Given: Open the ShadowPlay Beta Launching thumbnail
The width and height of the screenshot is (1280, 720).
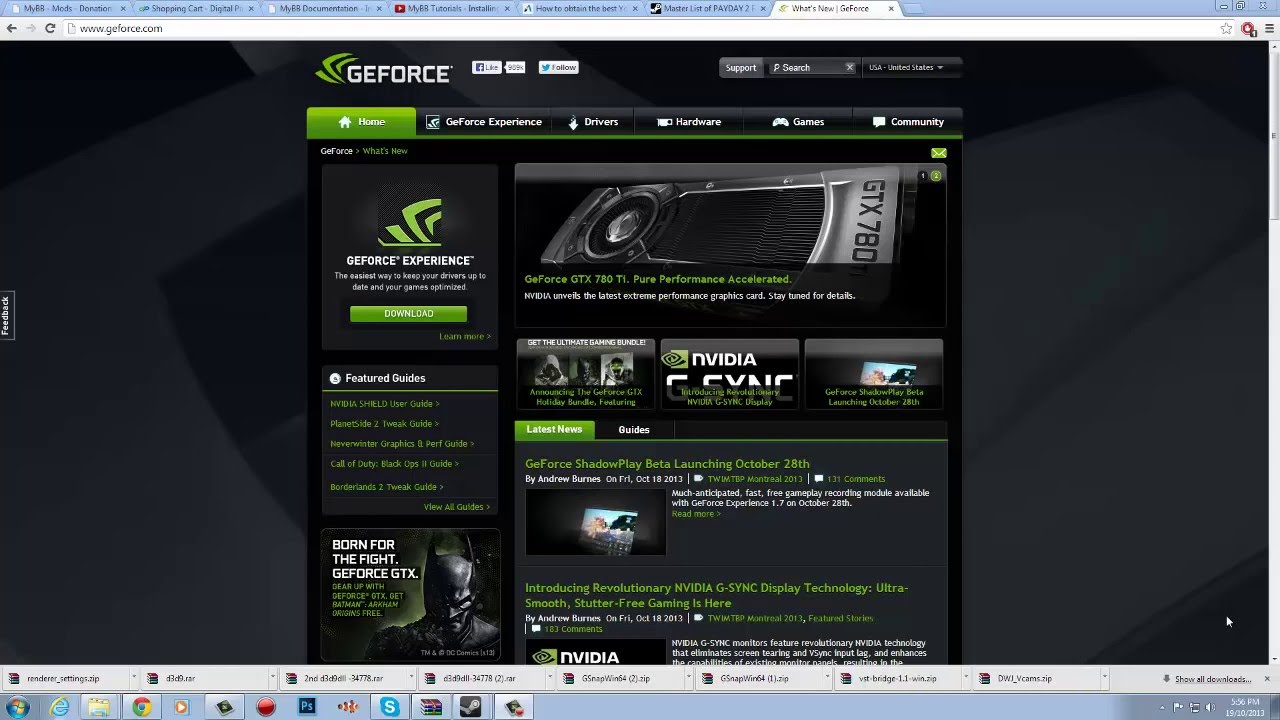Looking at the screenshot, I should click(874, 374).
